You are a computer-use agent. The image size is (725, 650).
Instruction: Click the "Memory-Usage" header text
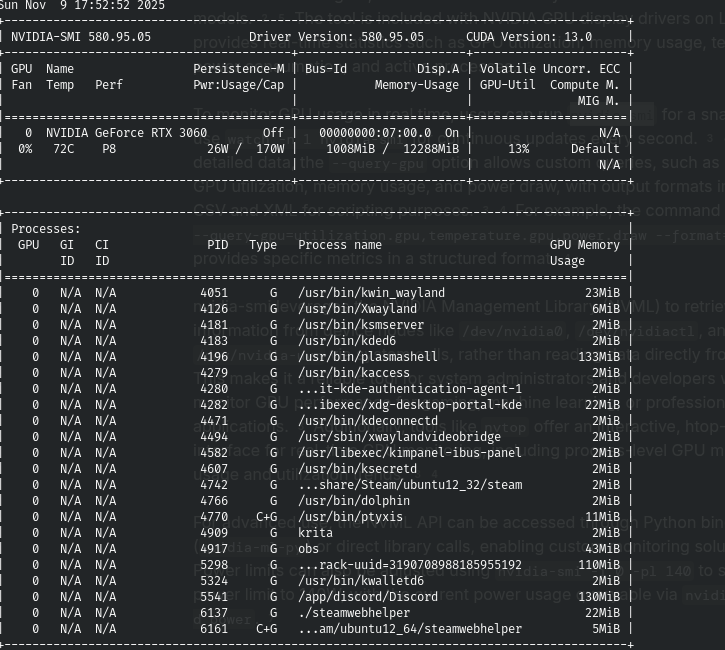click(x=417, y=85)
